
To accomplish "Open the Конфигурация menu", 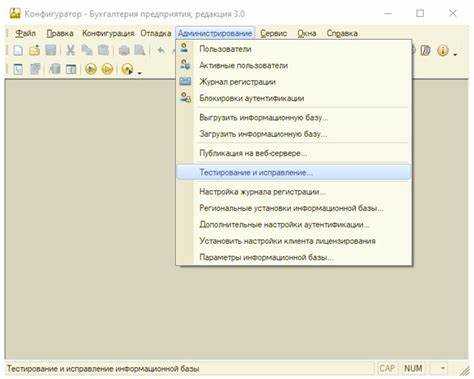I will [x=108, y=33].
